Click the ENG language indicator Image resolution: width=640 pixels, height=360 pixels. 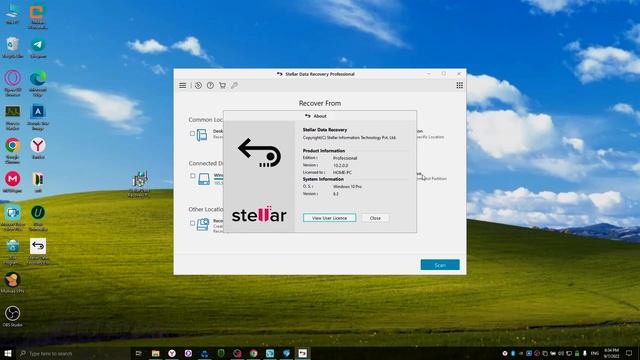595,353
